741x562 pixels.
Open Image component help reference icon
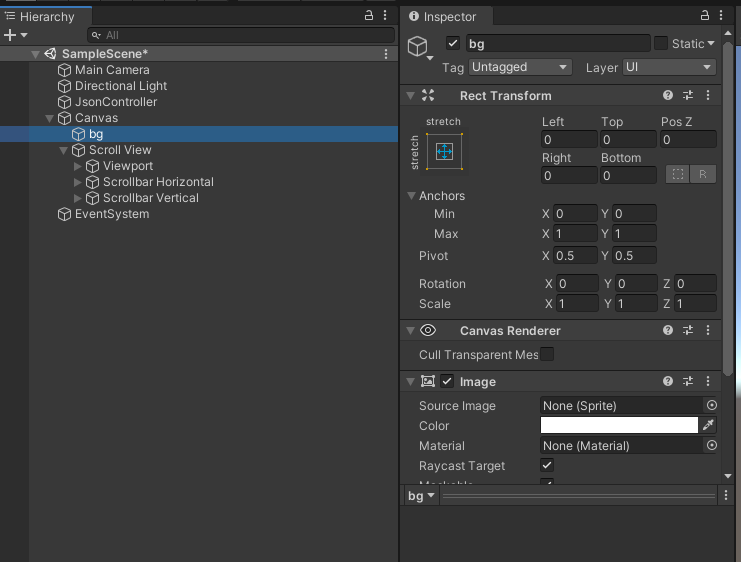pos(668,381)
